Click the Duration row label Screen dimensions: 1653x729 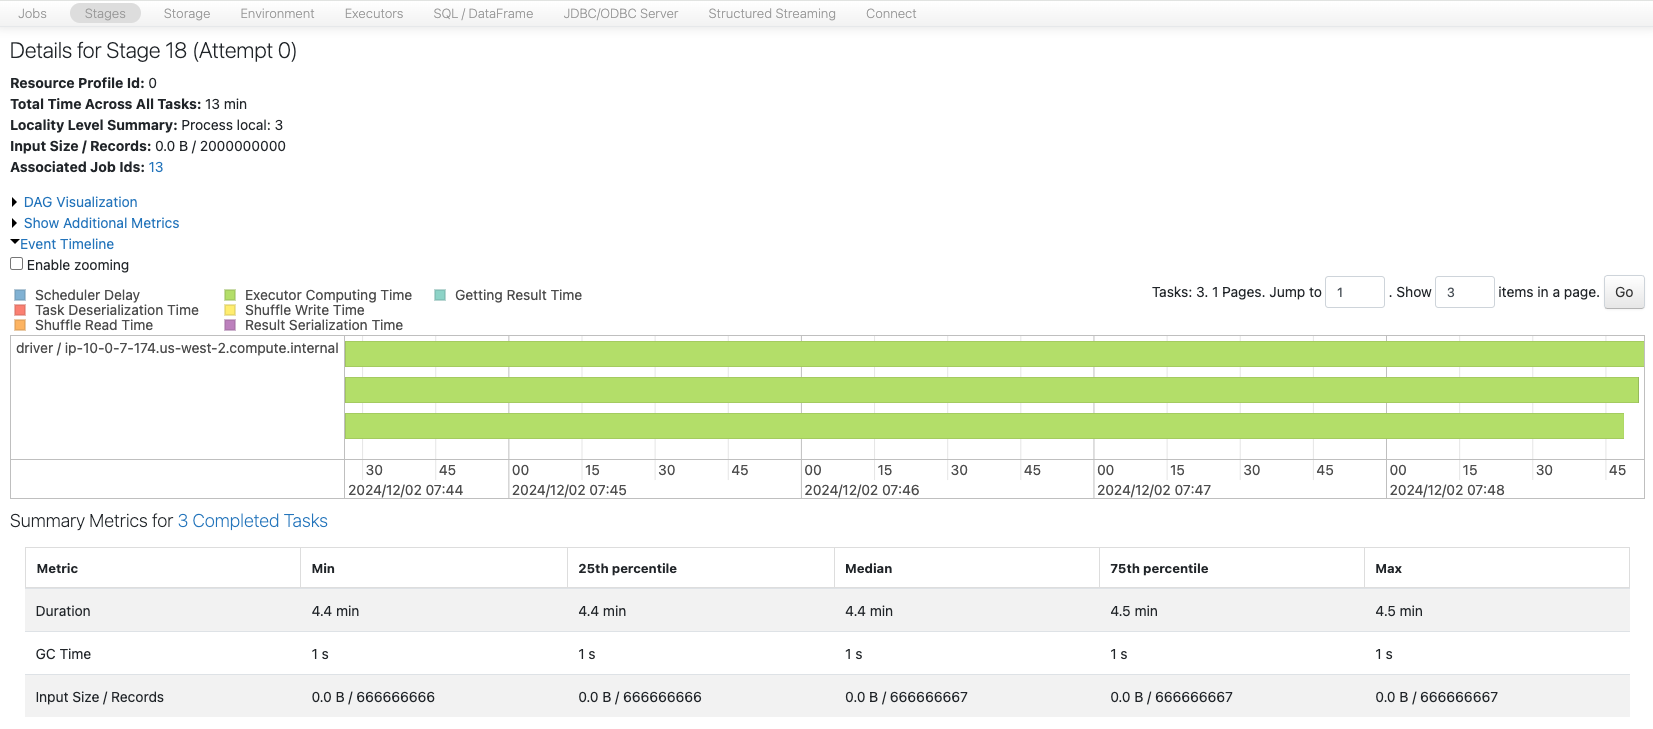[63, 611]
